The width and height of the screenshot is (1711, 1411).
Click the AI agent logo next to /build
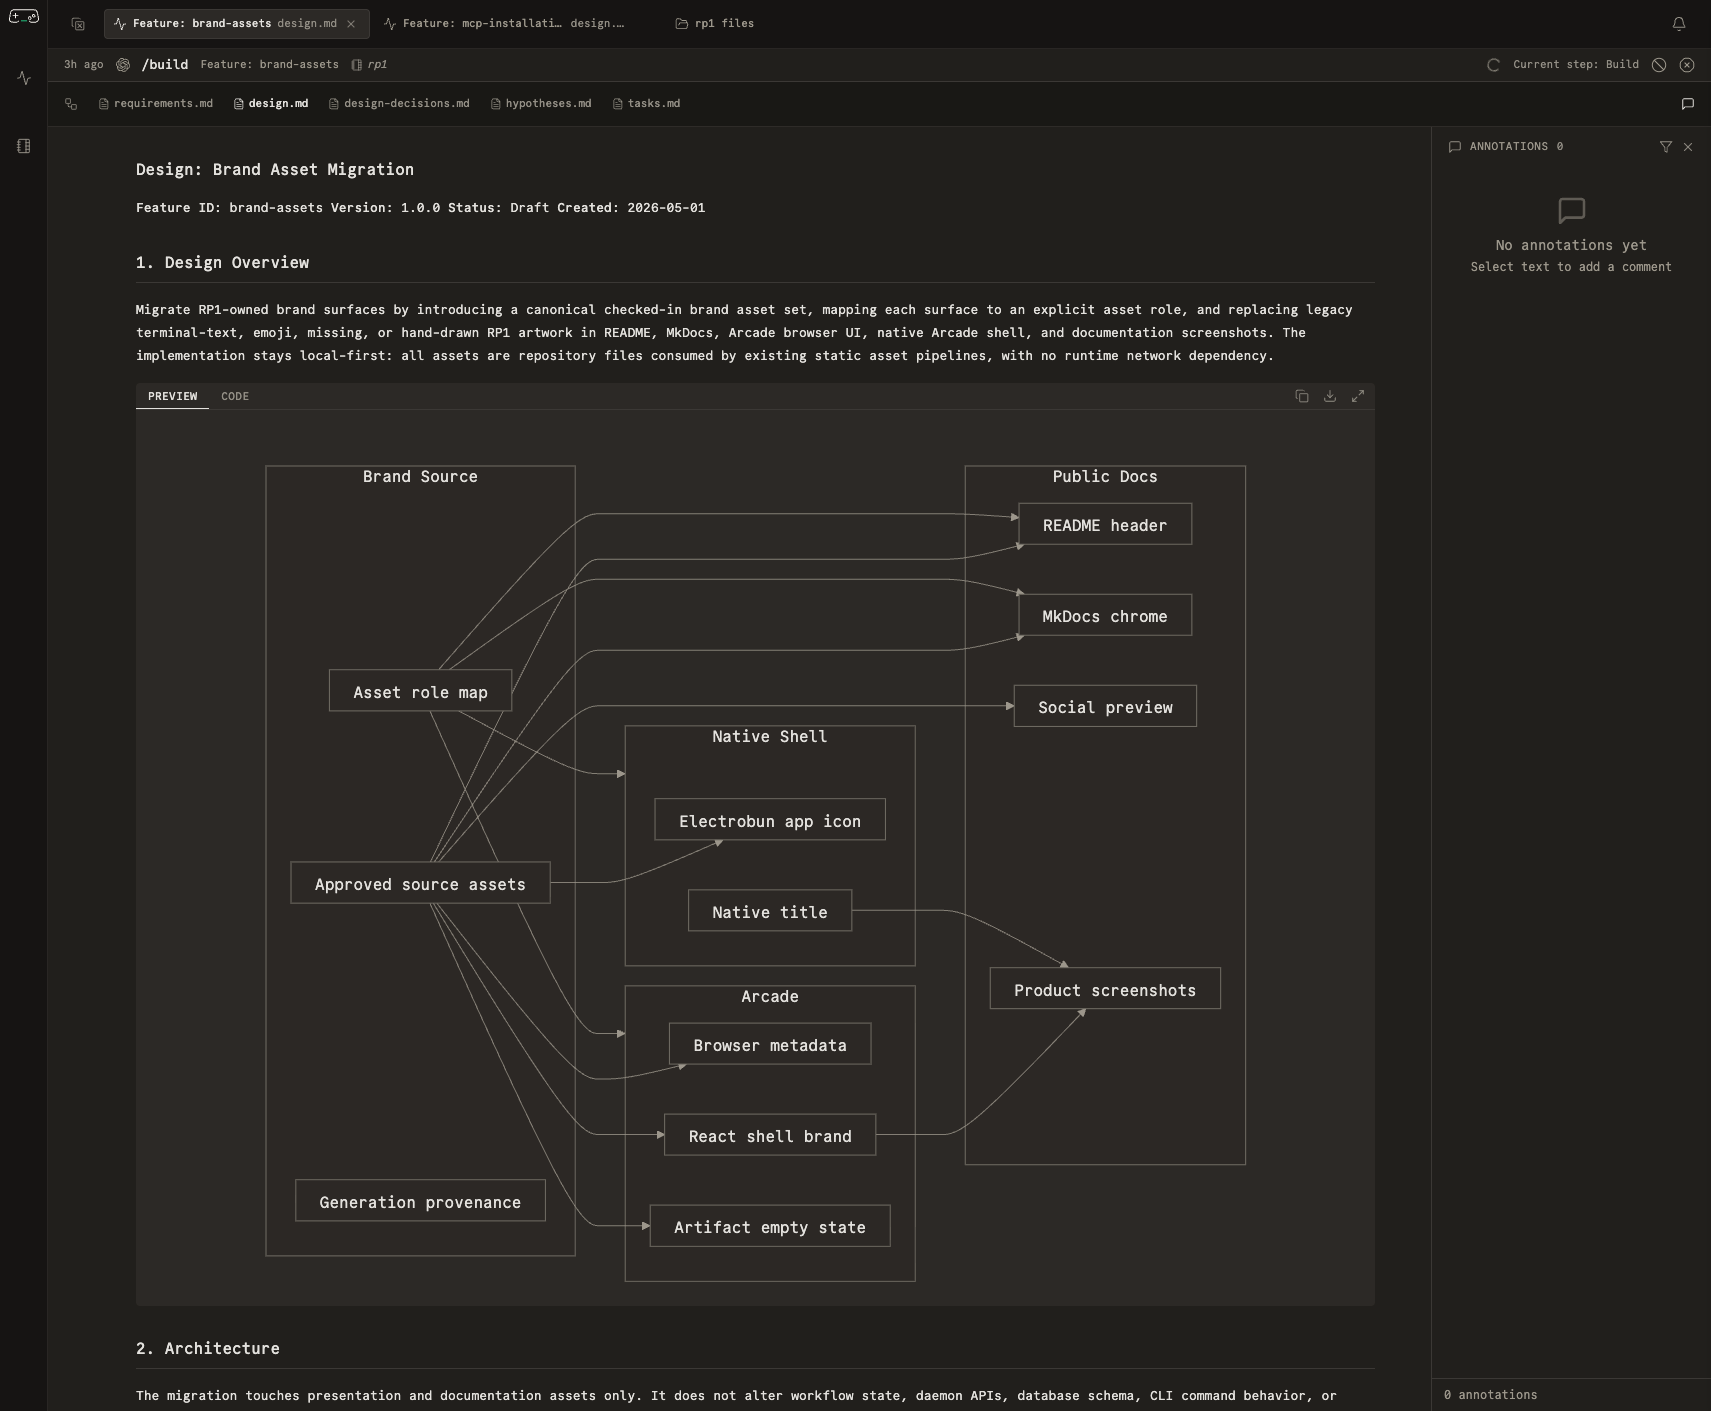pyautogui.click(x=123, y=65)
